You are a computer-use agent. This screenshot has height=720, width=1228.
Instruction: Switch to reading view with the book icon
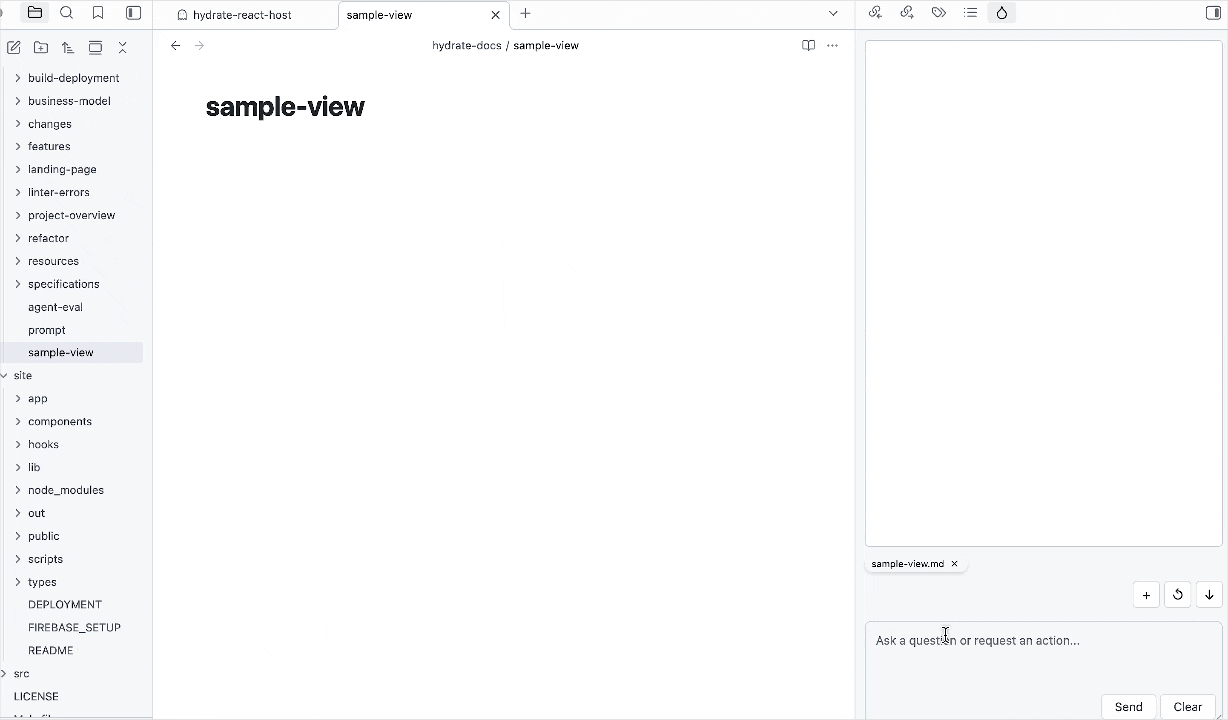pos(808,45)
